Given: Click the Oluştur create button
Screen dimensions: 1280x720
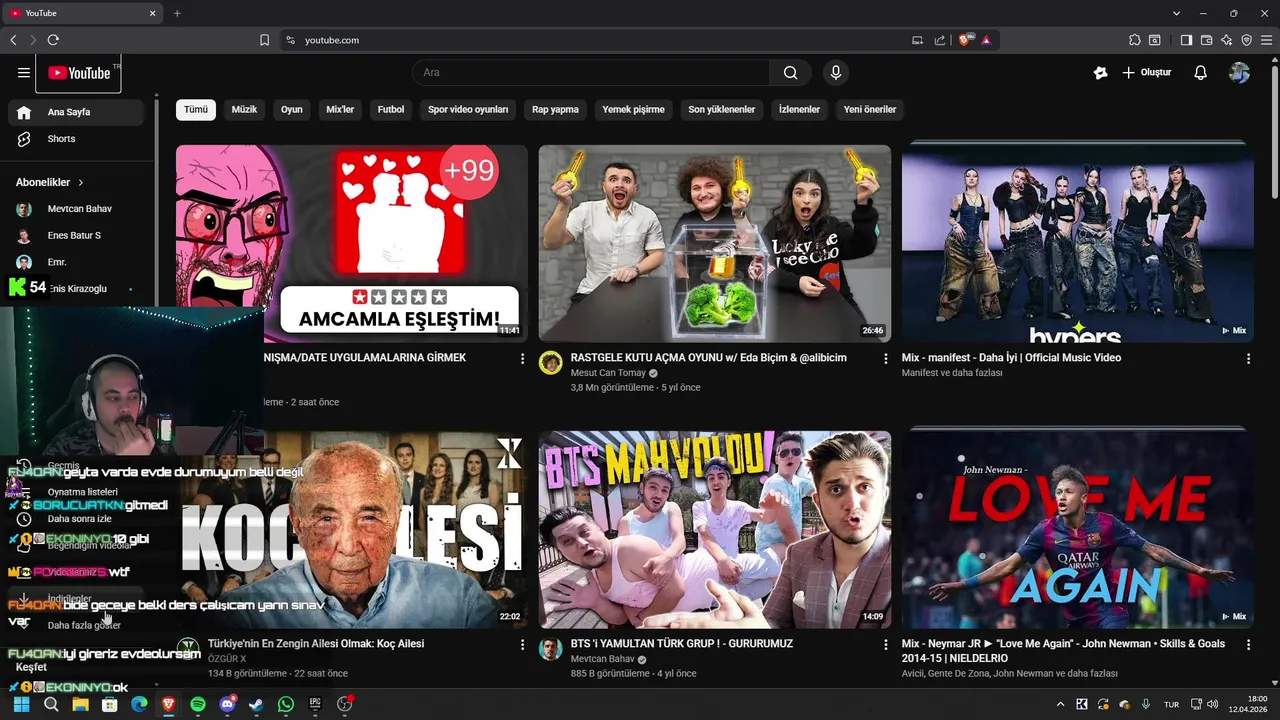Looking at the screenshot, I should pyautogui.click(x=1146, y=73).
